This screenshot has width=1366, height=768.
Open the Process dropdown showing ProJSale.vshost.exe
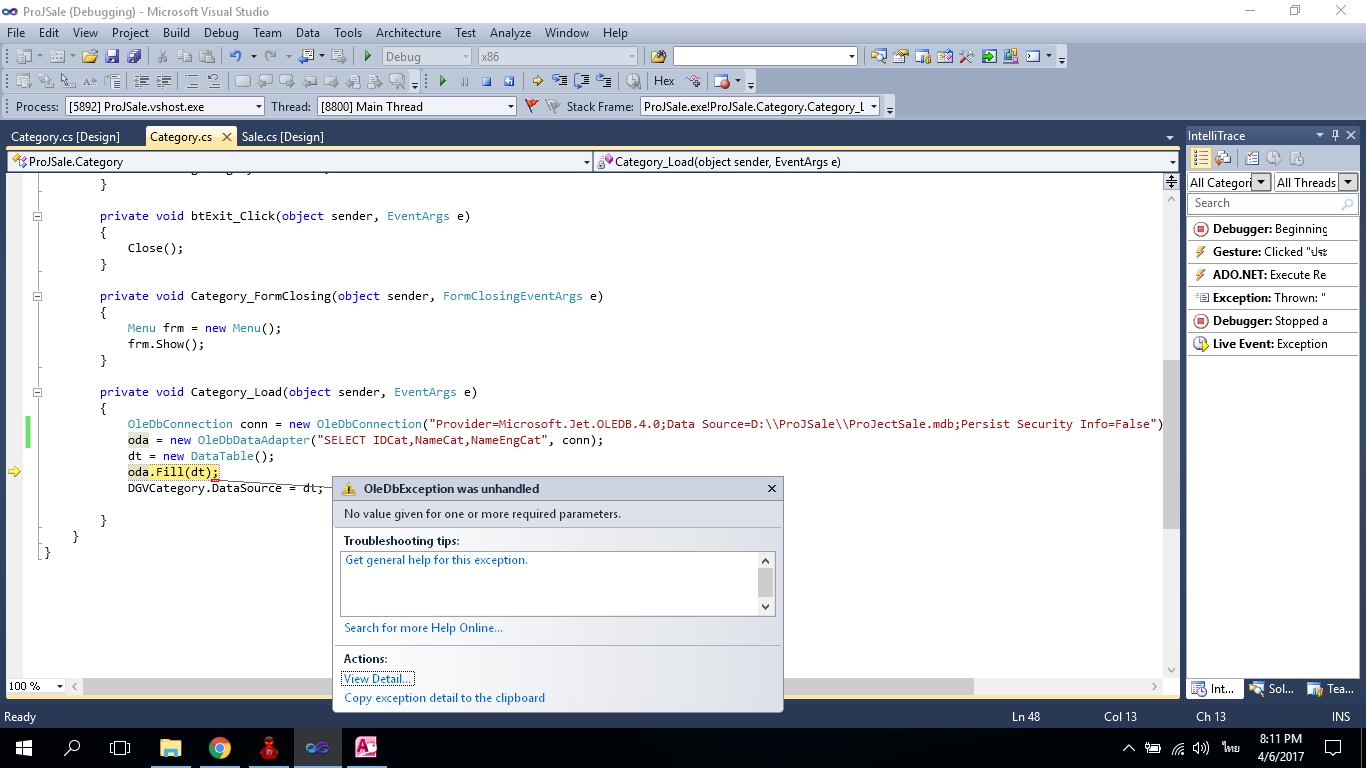click(x=165, y=106)
